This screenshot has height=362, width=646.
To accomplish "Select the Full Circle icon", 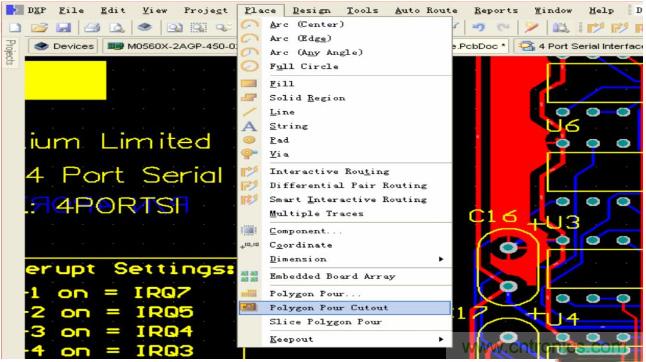I will tap(249, 66).
